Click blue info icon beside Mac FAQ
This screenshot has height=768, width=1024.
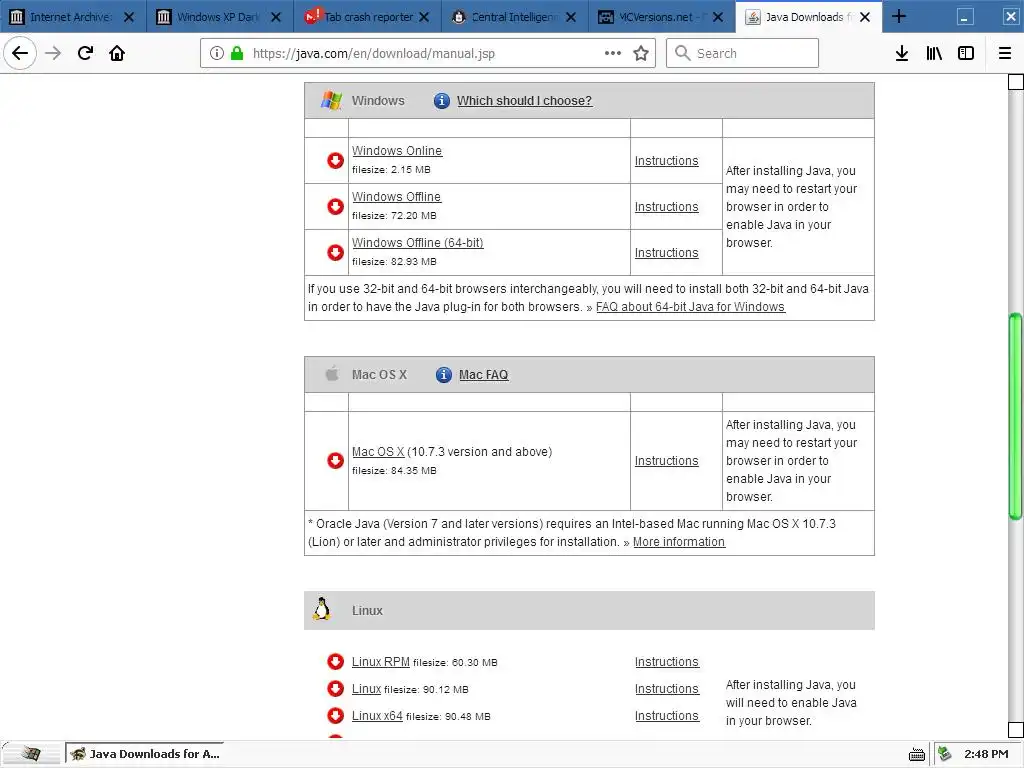(443, 374)
